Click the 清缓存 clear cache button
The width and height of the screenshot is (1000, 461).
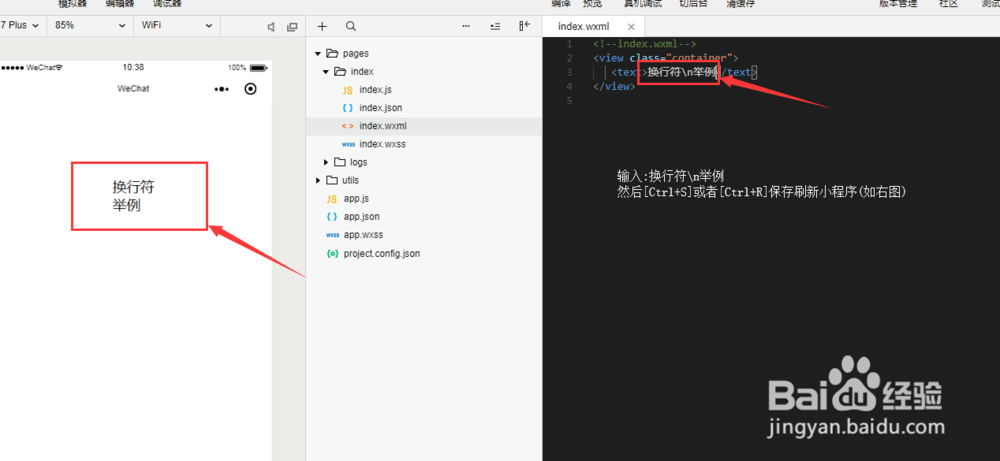[x=740, y=3]
